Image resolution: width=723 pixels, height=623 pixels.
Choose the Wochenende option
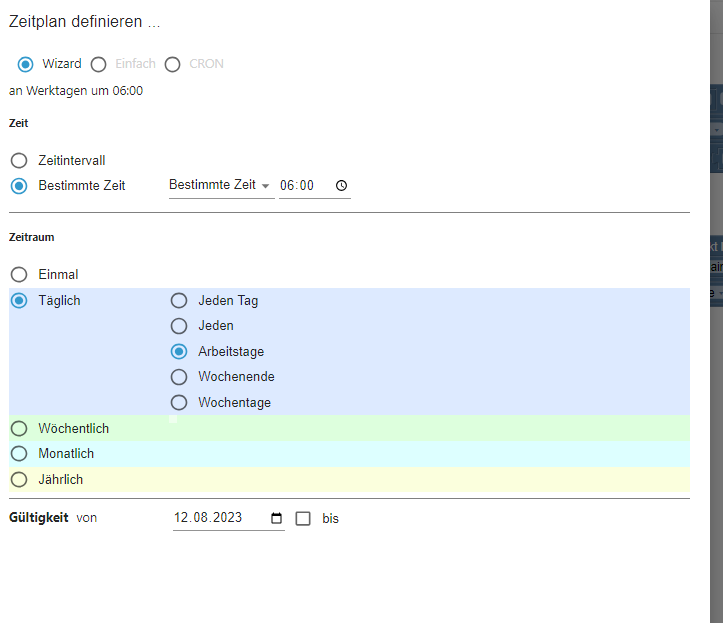[179, 377]
